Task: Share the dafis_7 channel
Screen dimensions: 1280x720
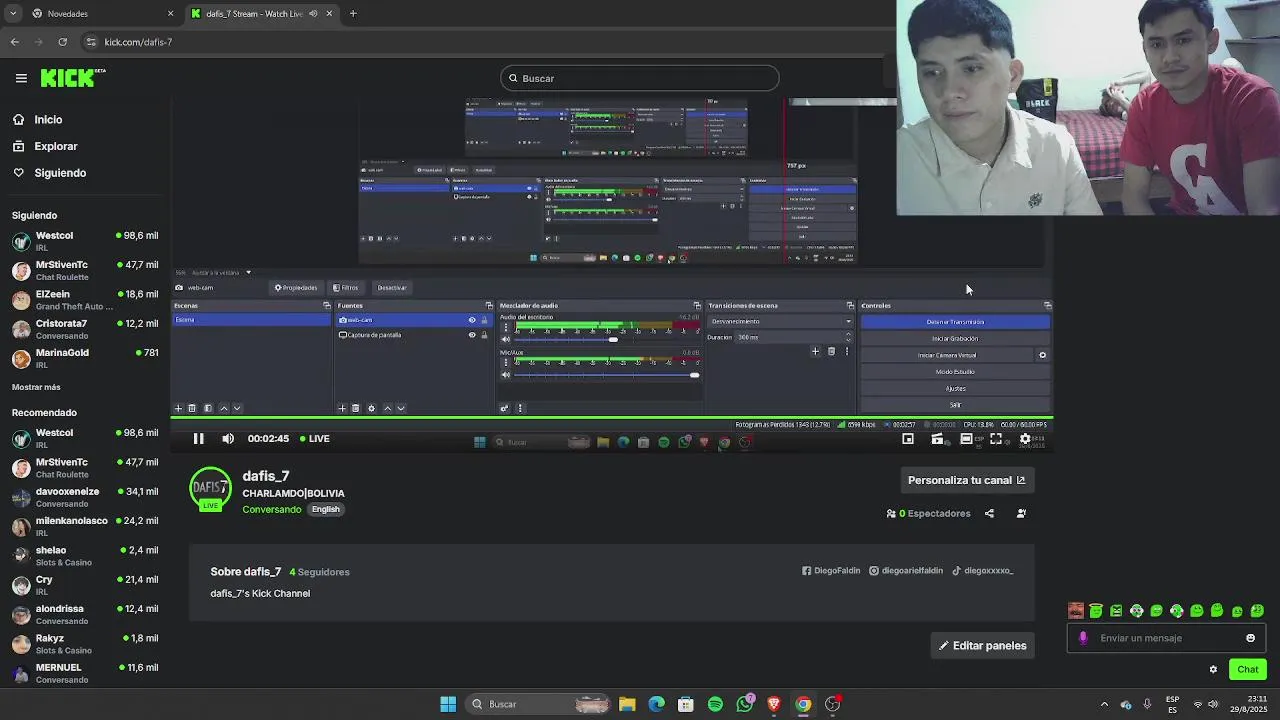Action: (x=989, y=514)
